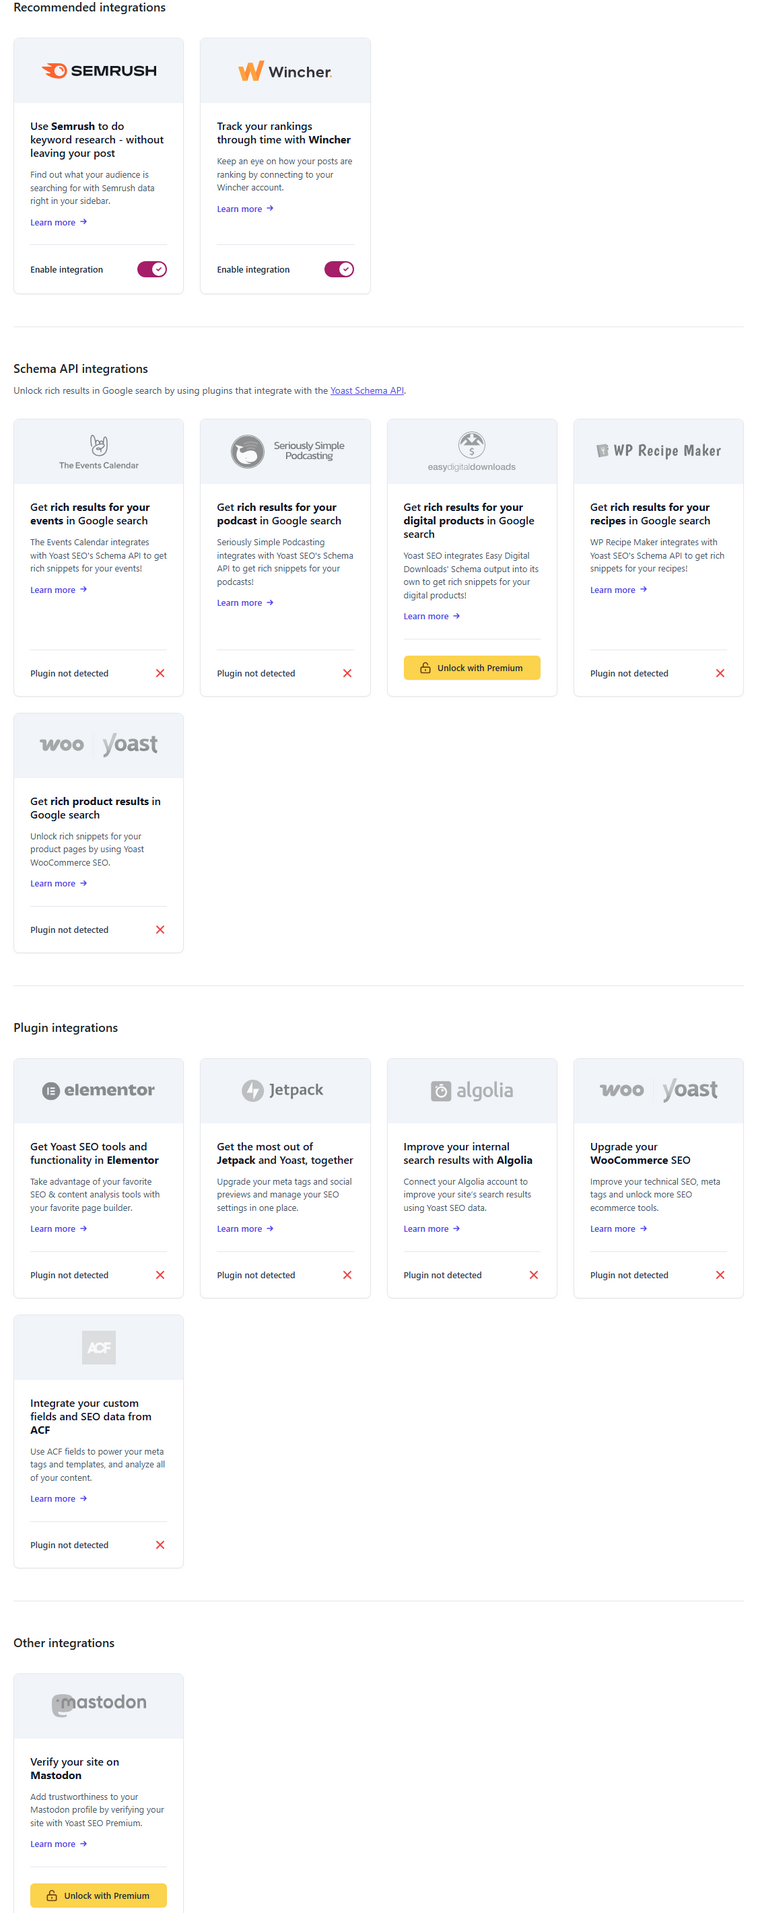
Task: Click red X on ACF card
Action: pyautogui.click(x=160, y=1545)
